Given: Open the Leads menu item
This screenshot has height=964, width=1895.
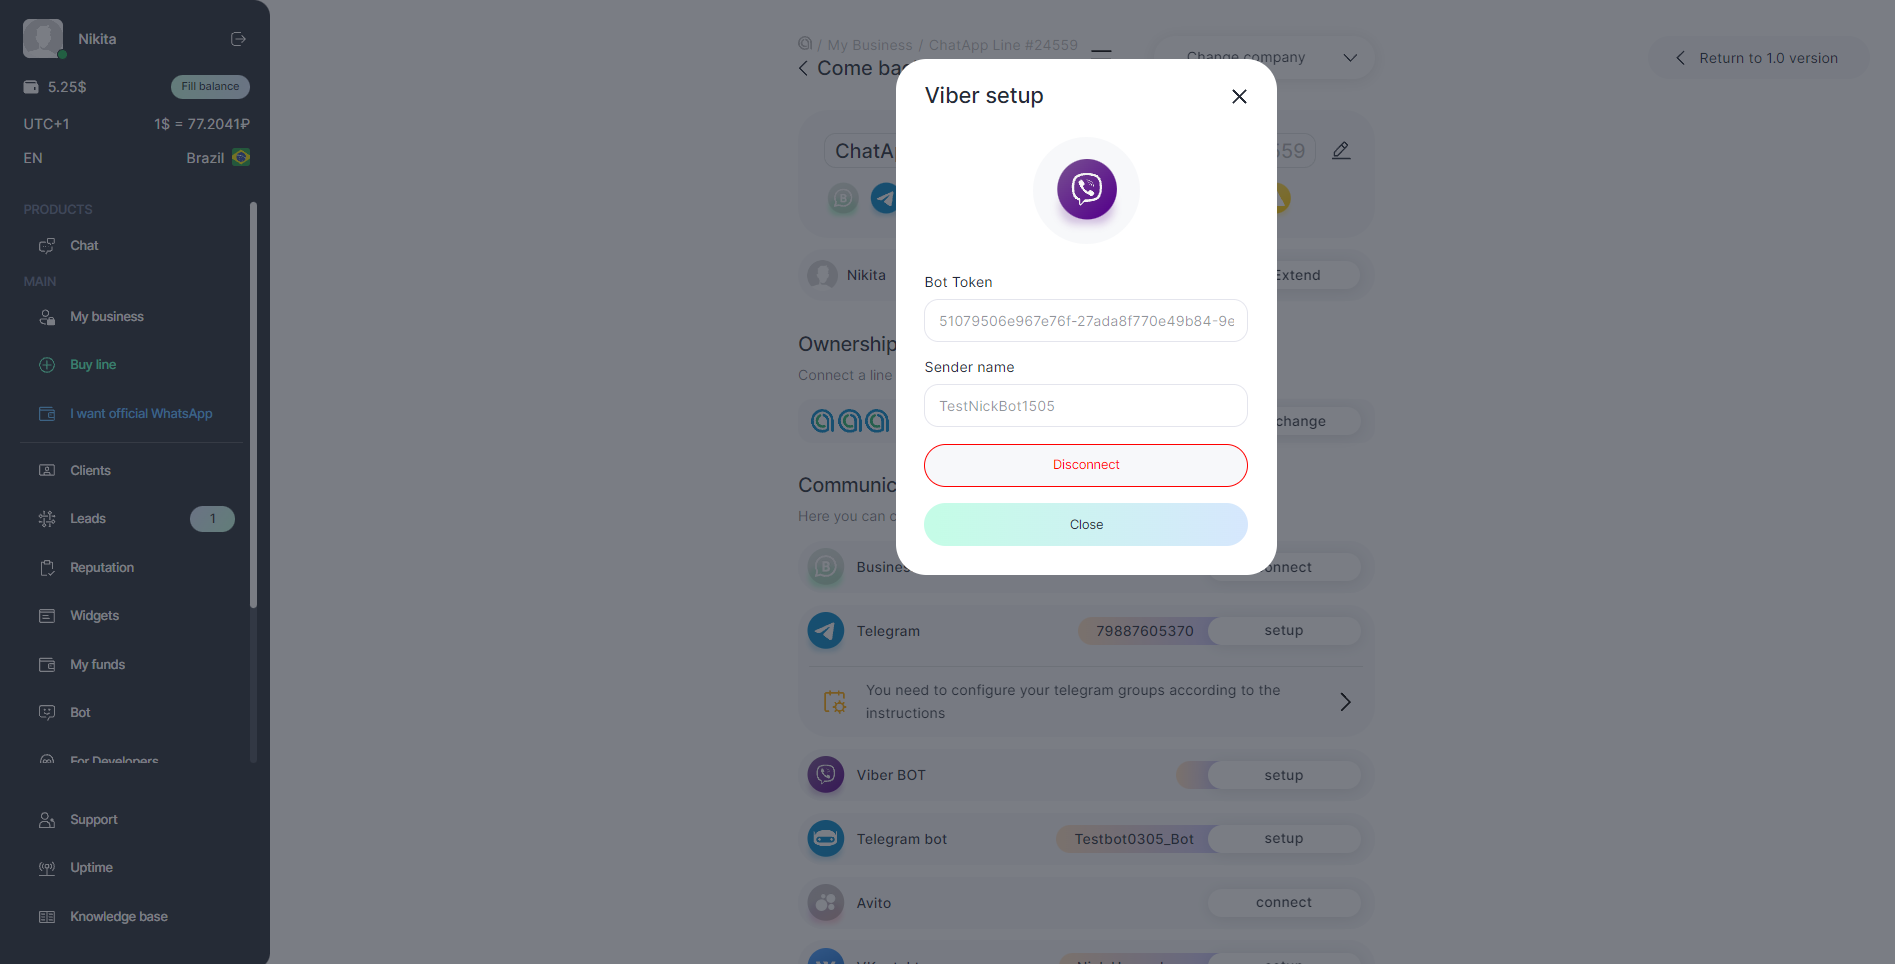Looking at the screenshot, I should (88, 519).
